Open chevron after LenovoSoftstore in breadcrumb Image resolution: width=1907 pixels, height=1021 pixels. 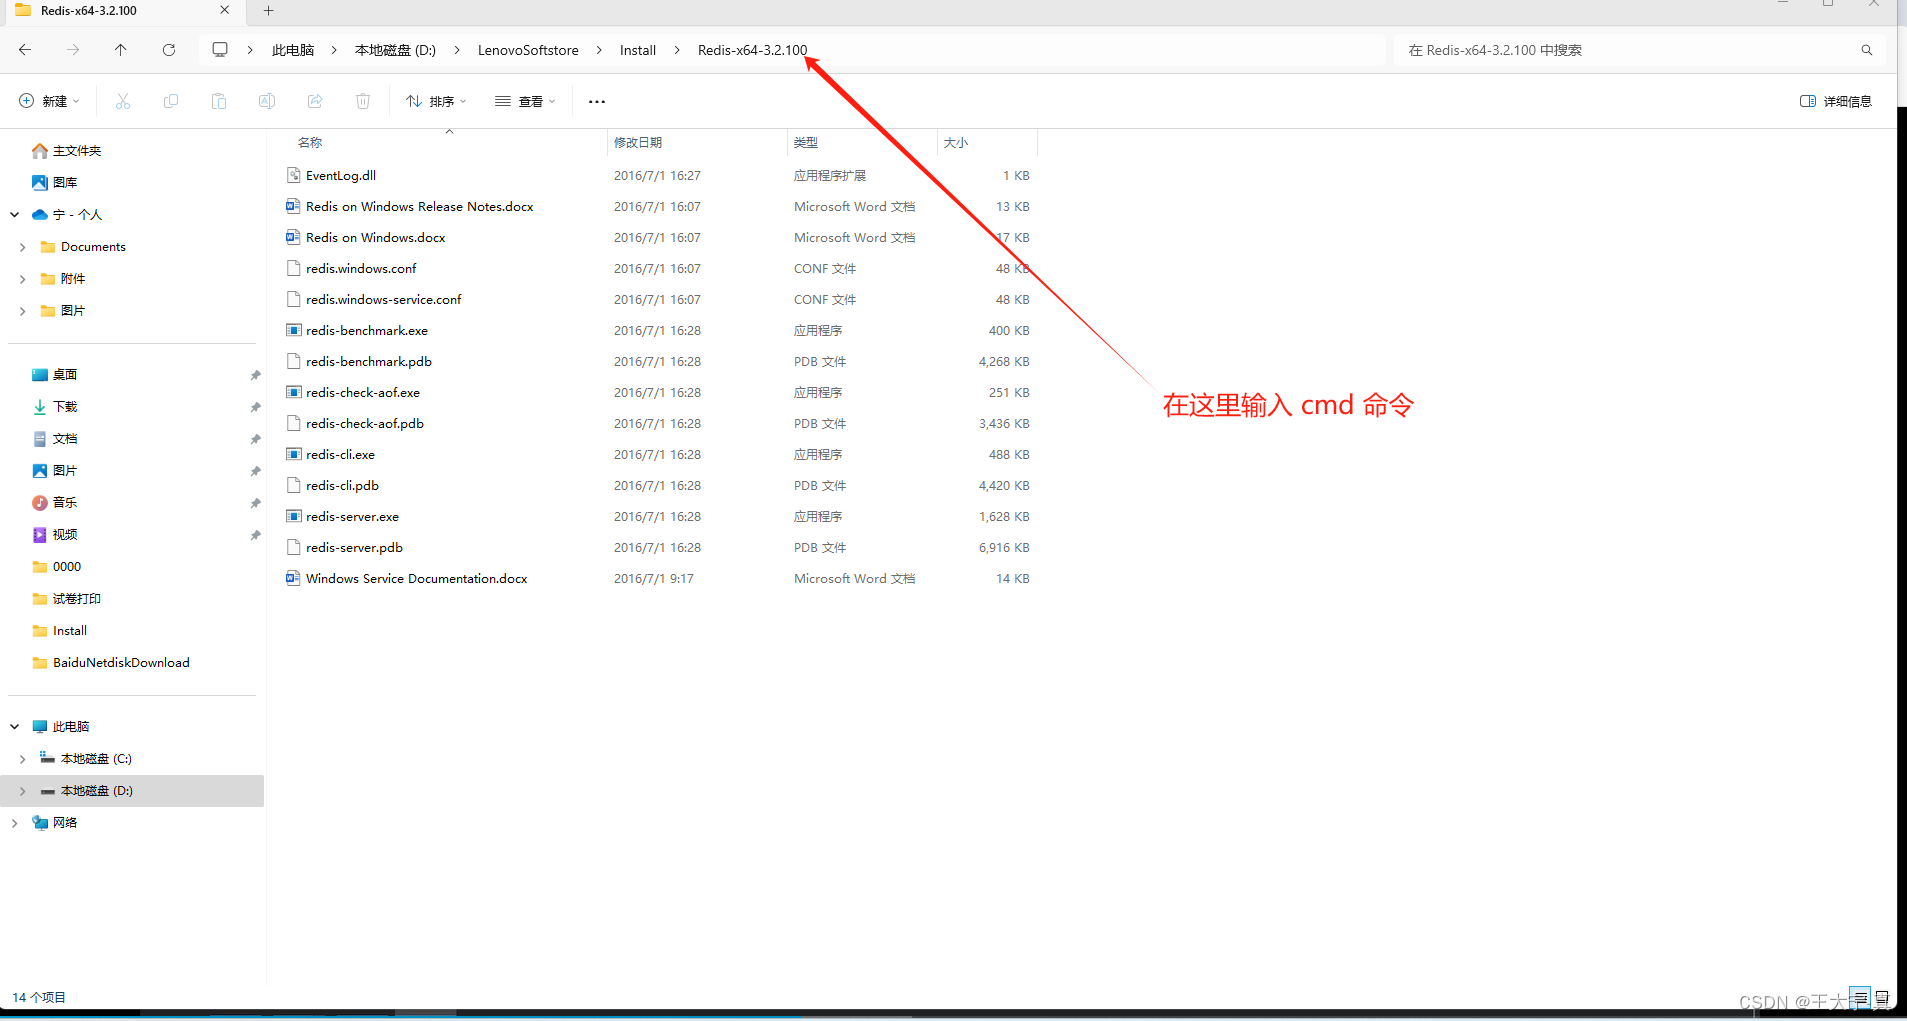(599, 50)
